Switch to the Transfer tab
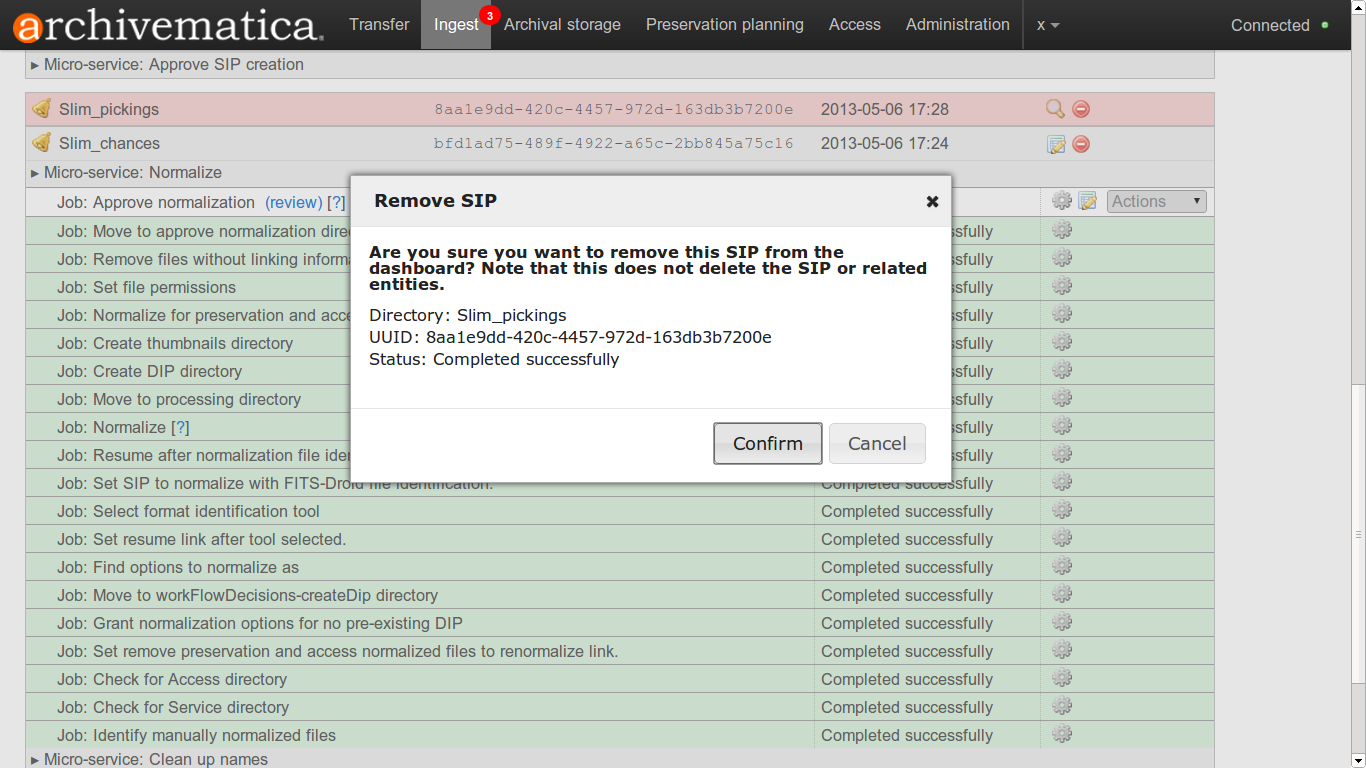The width and height of the screenshot is (1366, 768). pyautogui.click(x=379, y=25)
